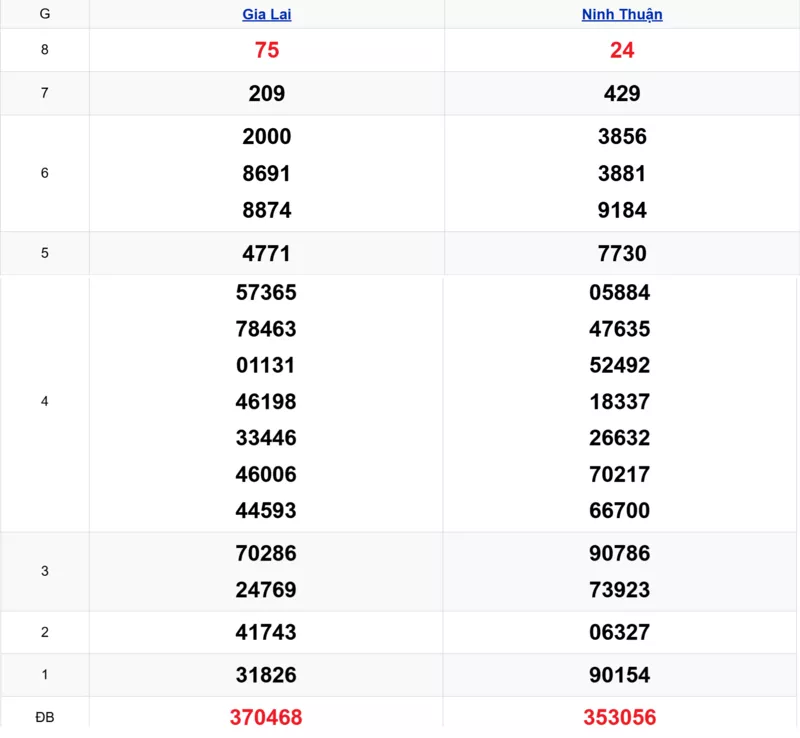
Task: Open the Gia Lai province link
Action: pos(267,14)
